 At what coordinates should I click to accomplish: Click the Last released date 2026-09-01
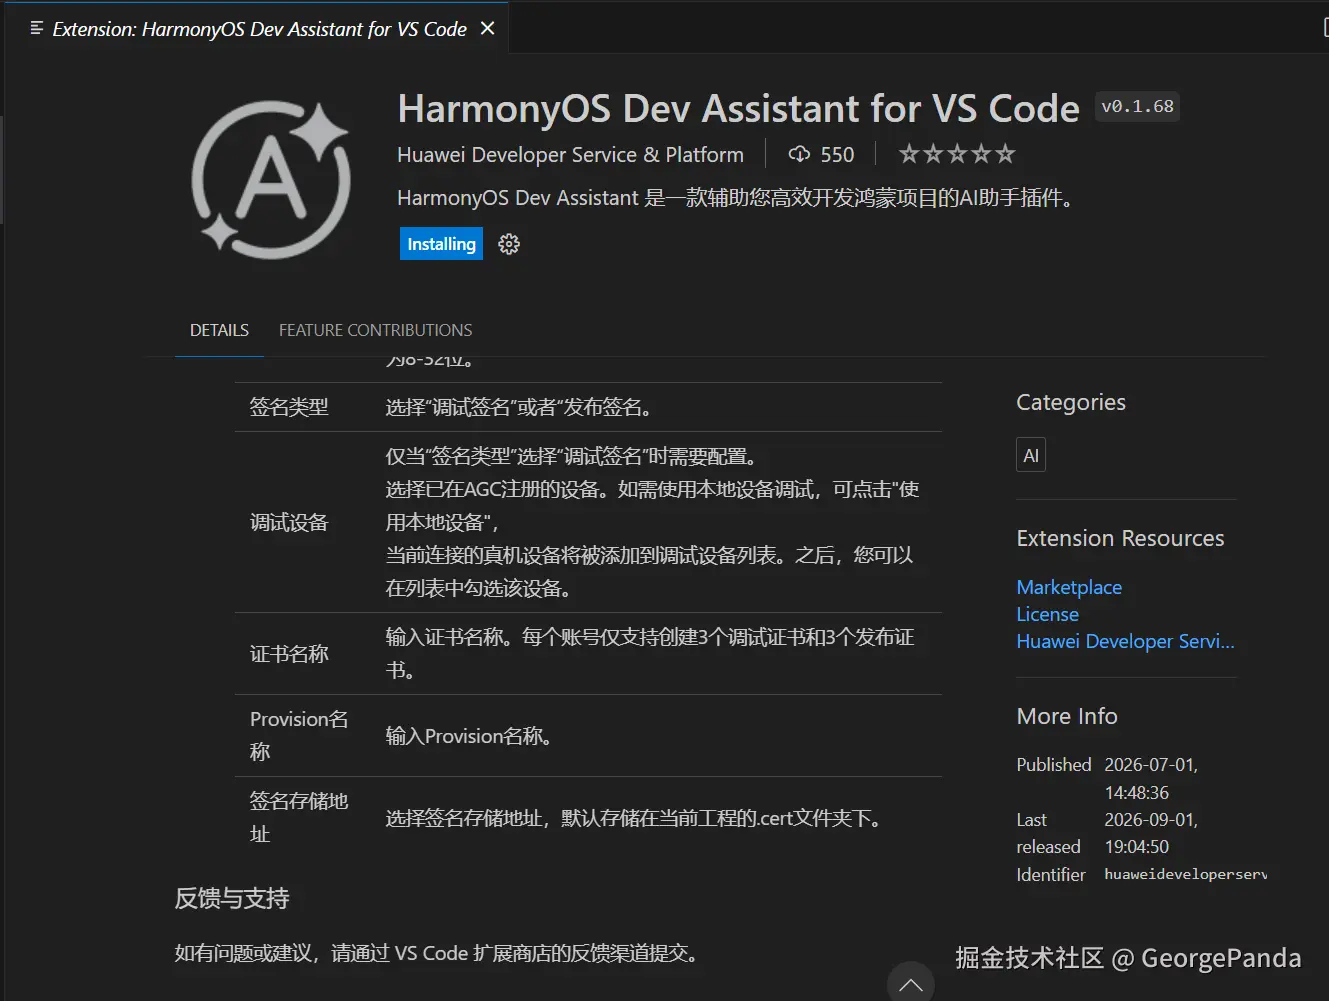1151,833
